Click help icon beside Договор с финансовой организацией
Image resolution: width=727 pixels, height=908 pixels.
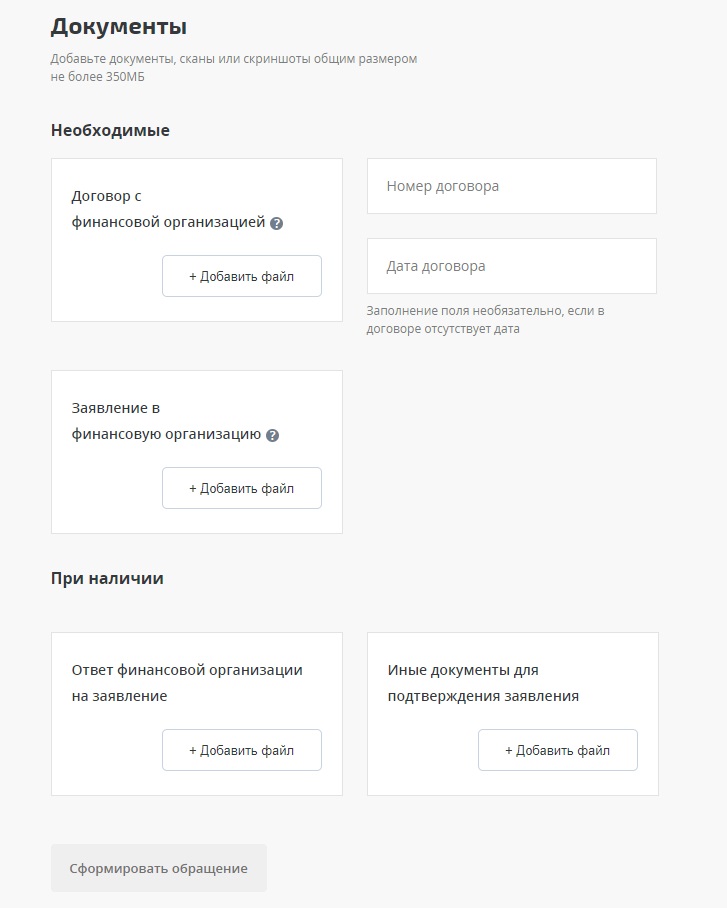(x=277, y=223)
